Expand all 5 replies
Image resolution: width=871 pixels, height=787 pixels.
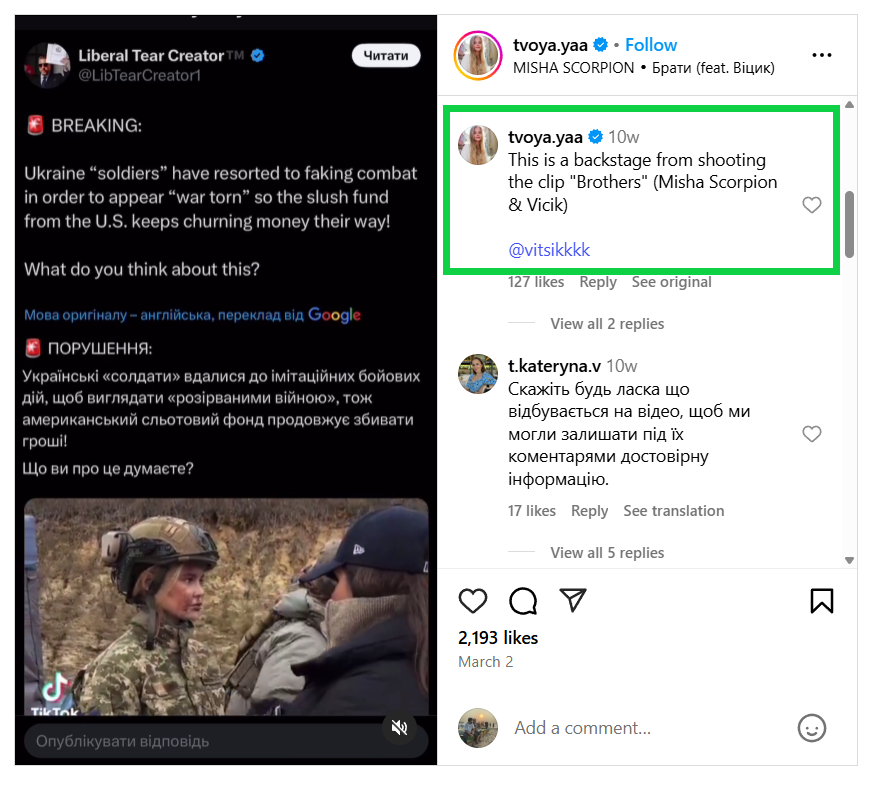[x=607, y=553]
